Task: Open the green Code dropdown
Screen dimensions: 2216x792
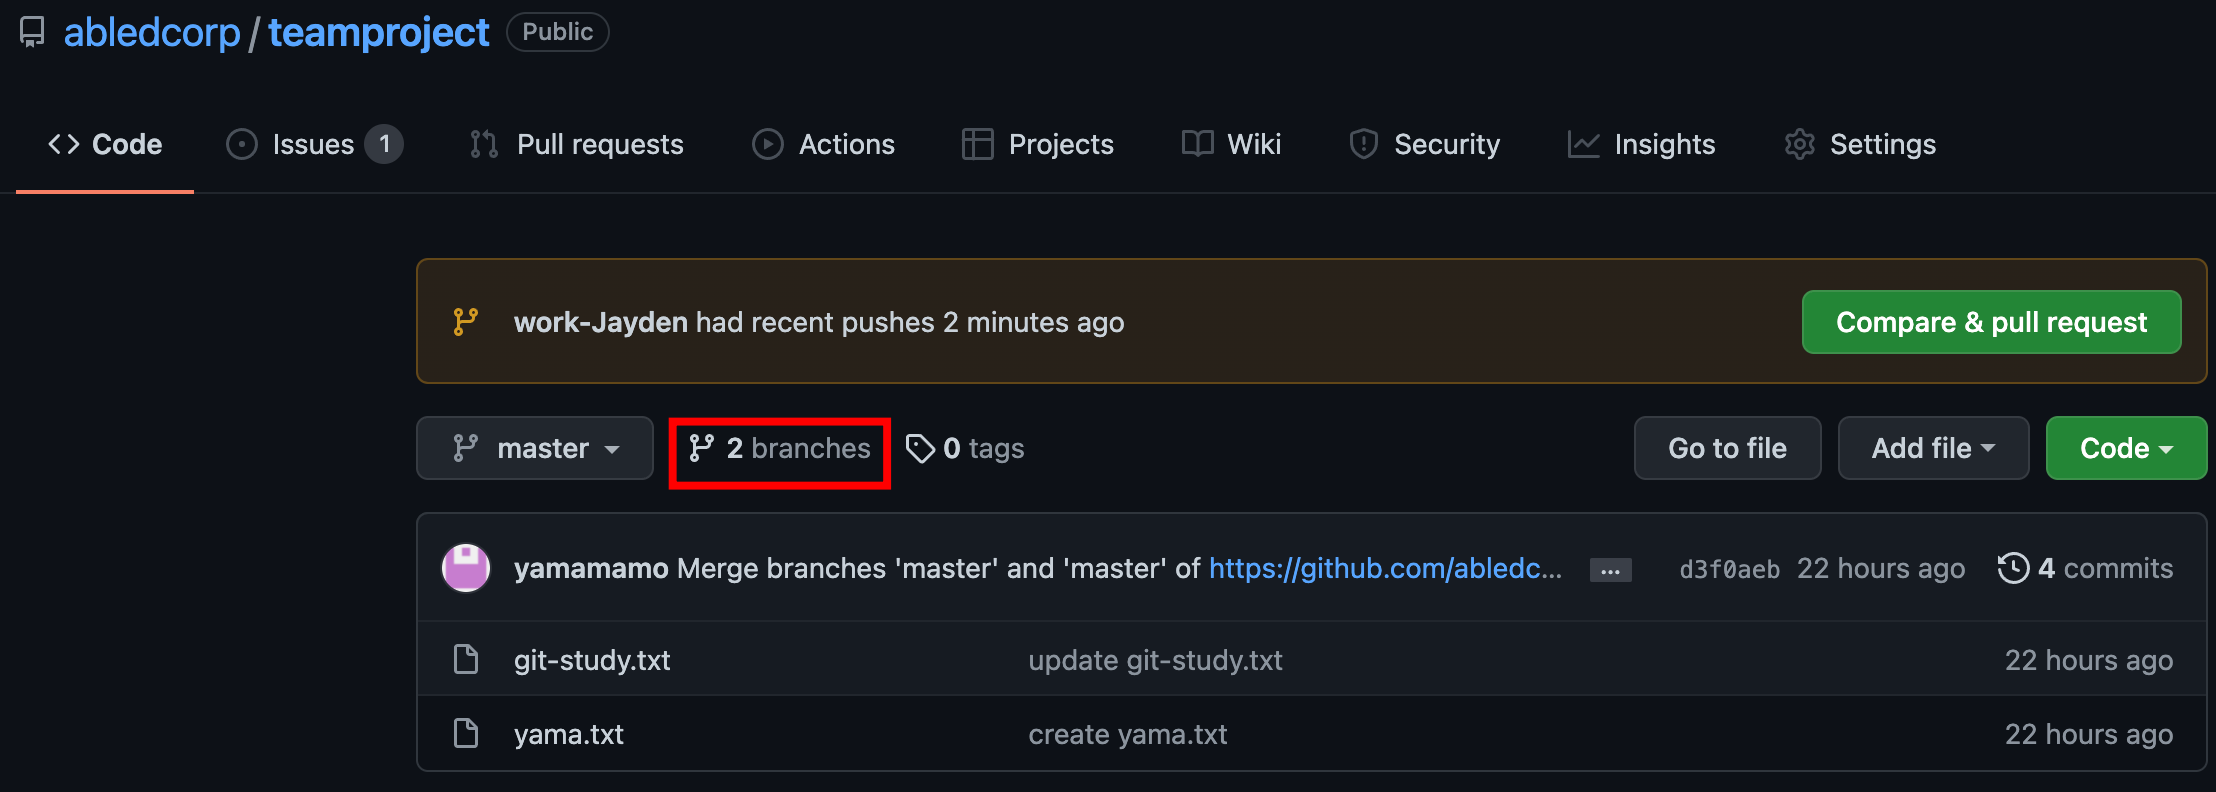Action: [2126, 448]
